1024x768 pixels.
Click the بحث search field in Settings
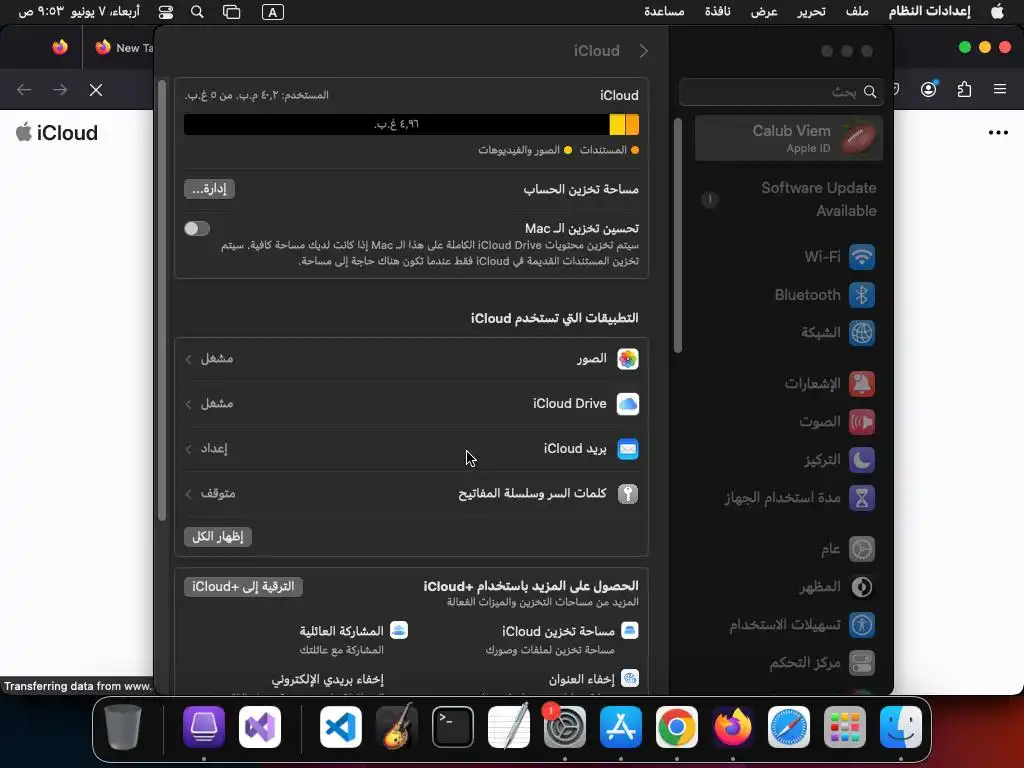[x=781, y=91]
